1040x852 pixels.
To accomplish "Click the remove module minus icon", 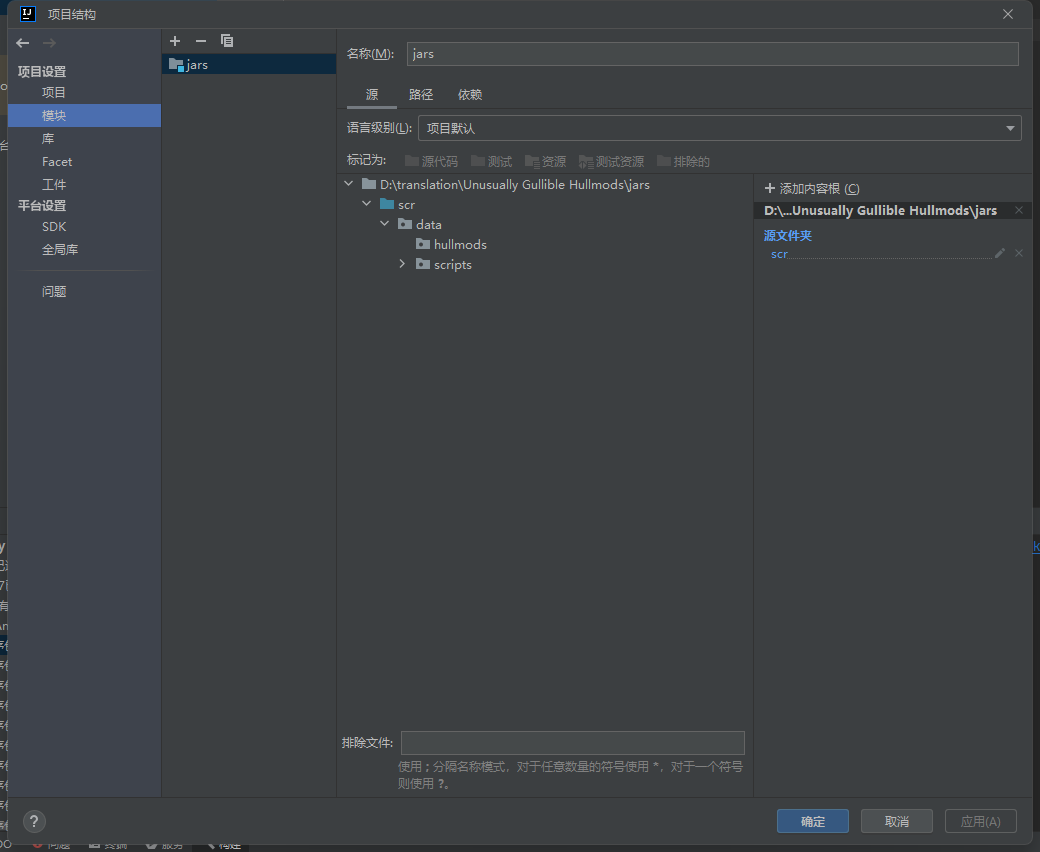I will (201, 41).
